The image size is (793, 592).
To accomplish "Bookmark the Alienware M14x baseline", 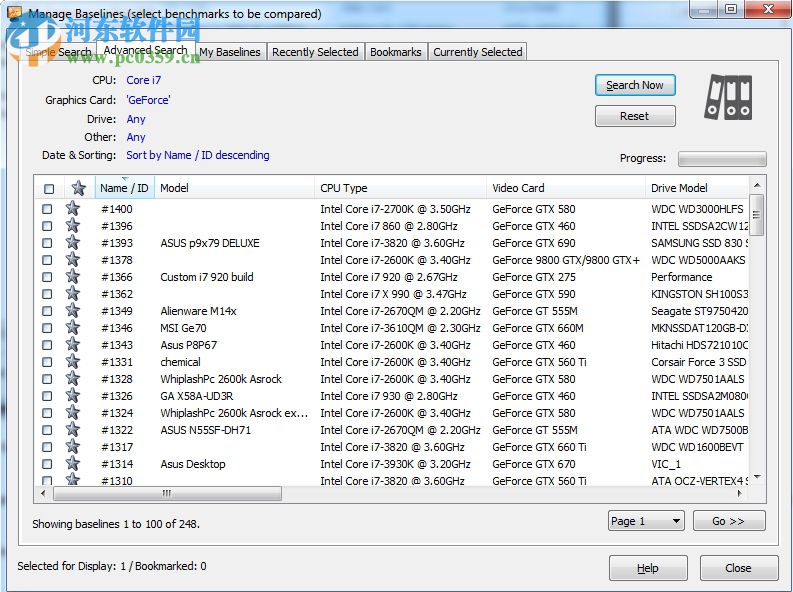I will (73, 310).
